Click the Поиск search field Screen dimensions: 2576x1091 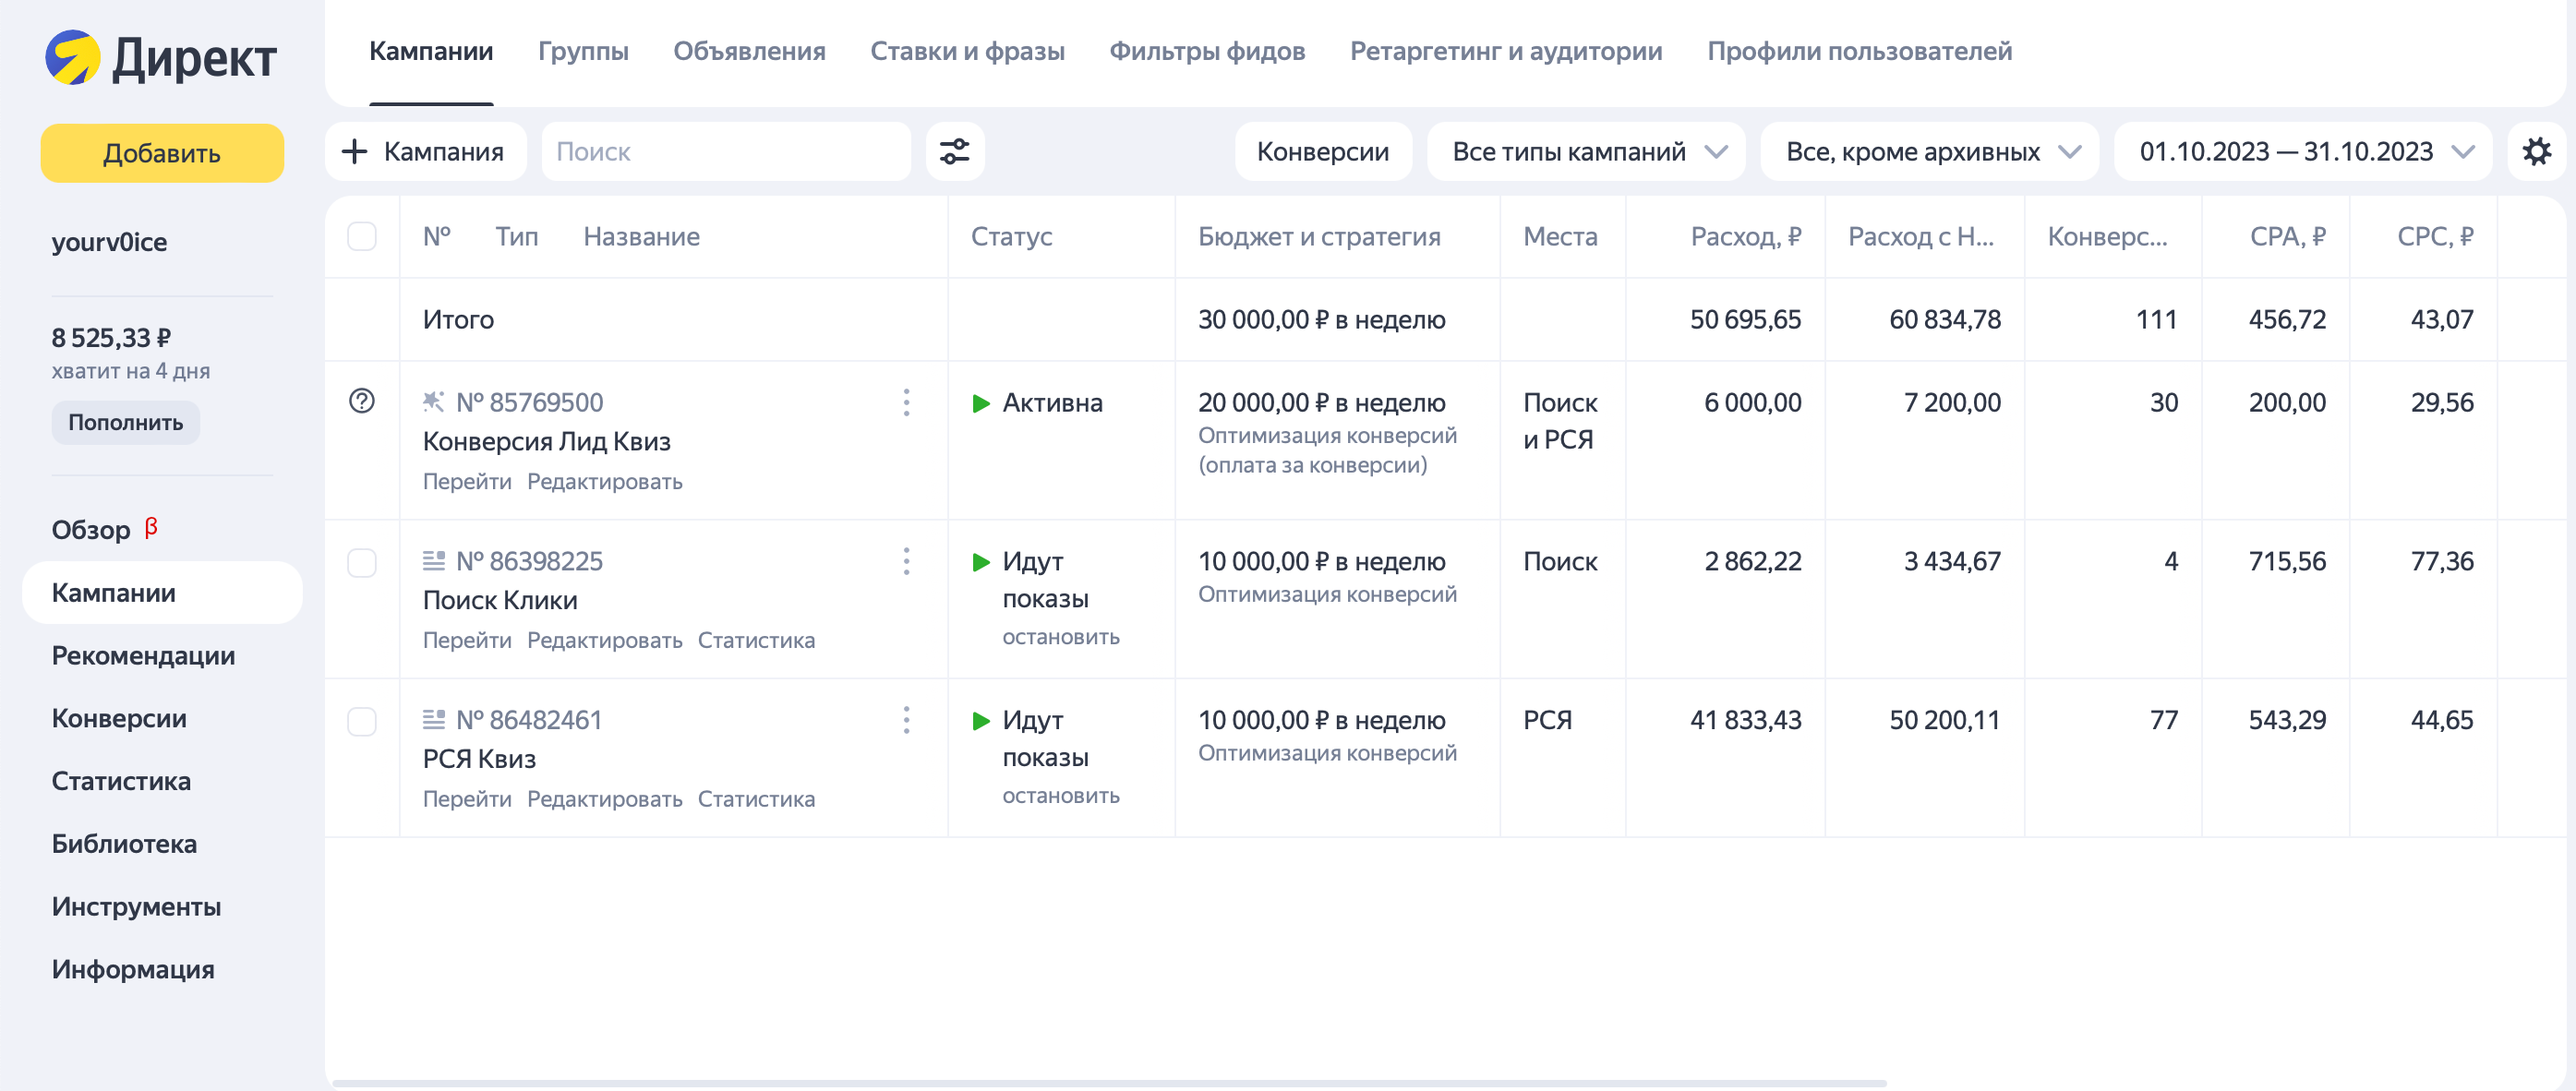point(725,152)
